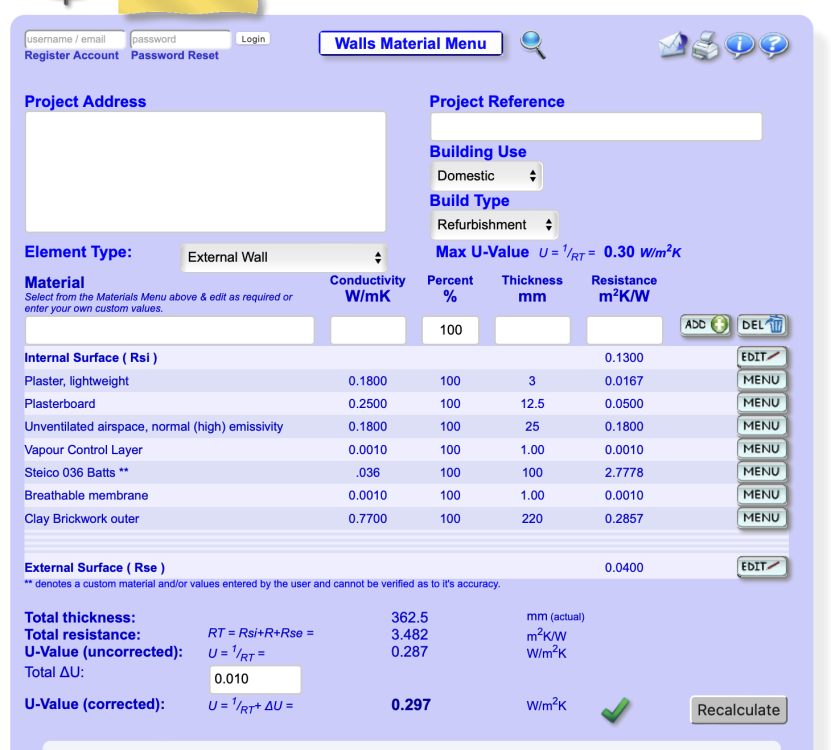Click the Project Address text area
Viewport: 831px width, 750px height.
[x=206, y=172]
